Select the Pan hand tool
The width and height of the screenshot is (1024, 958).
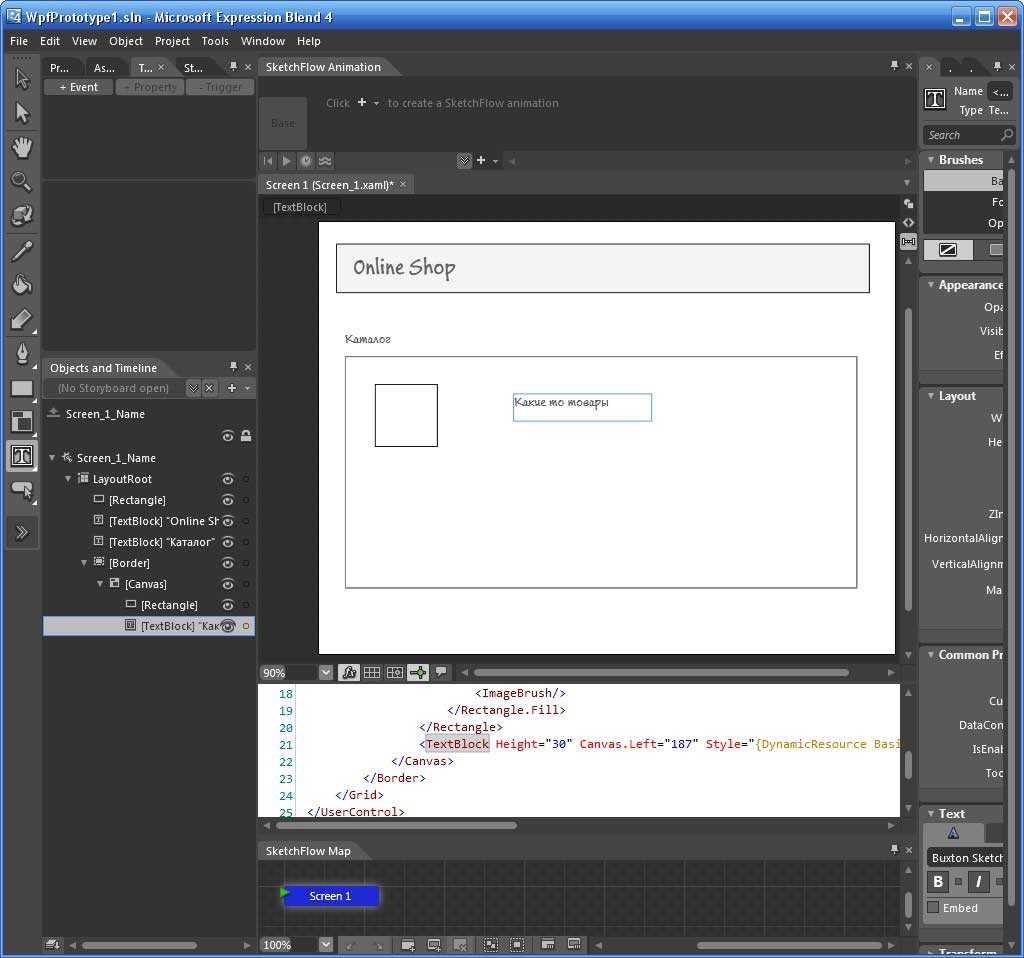click(x=21, y=147)
